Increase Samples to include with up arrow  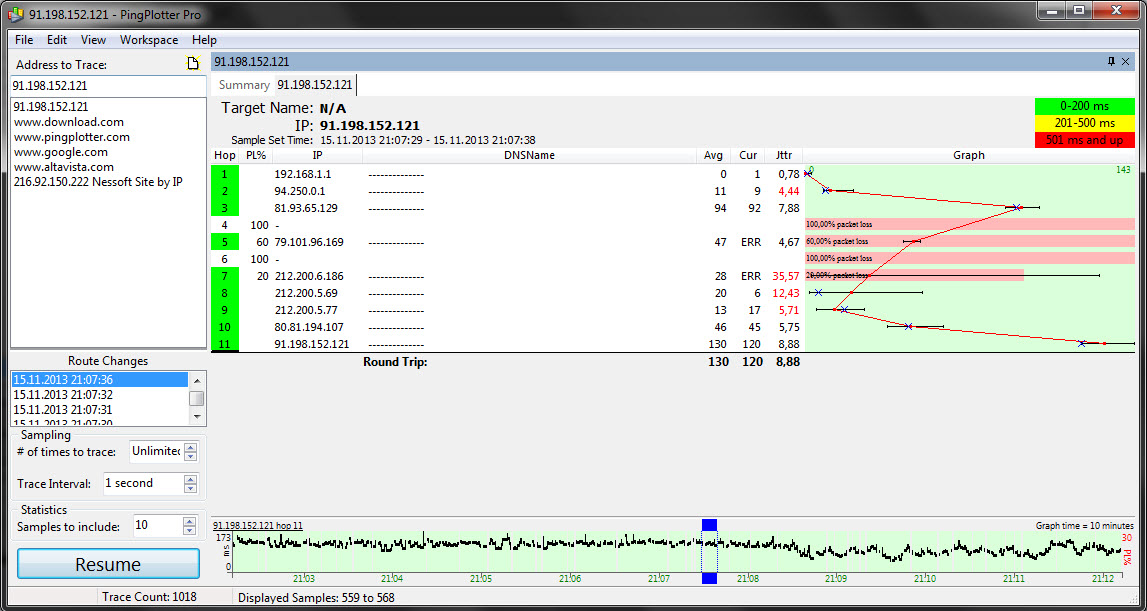(190, 521)
